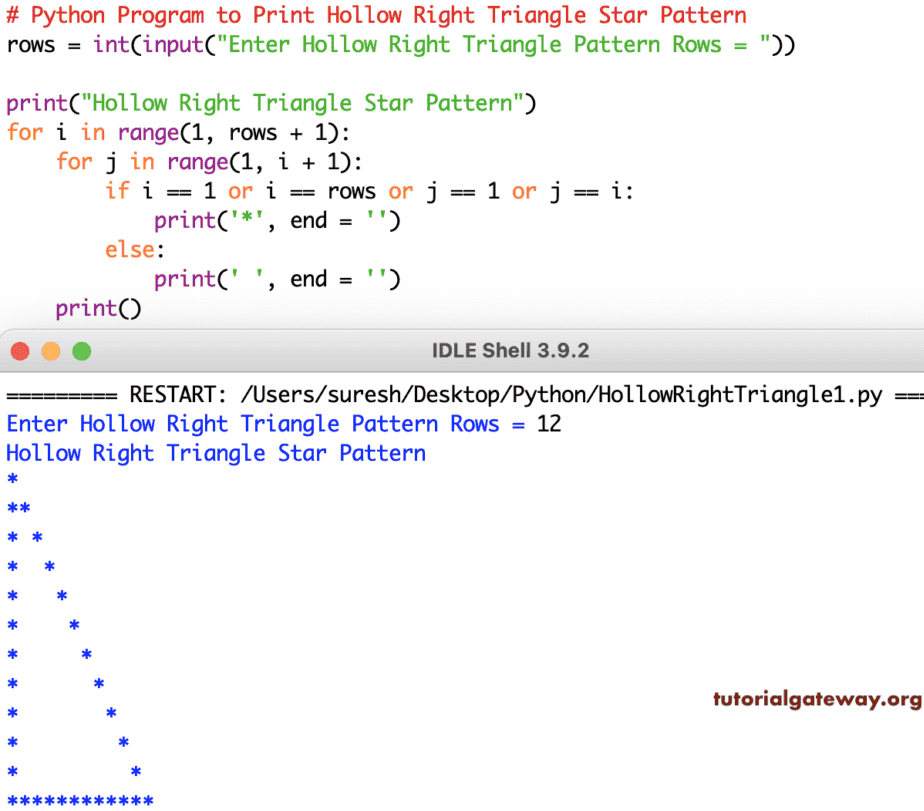Click the print(' ', end = '') statement

tap(277, 278)
